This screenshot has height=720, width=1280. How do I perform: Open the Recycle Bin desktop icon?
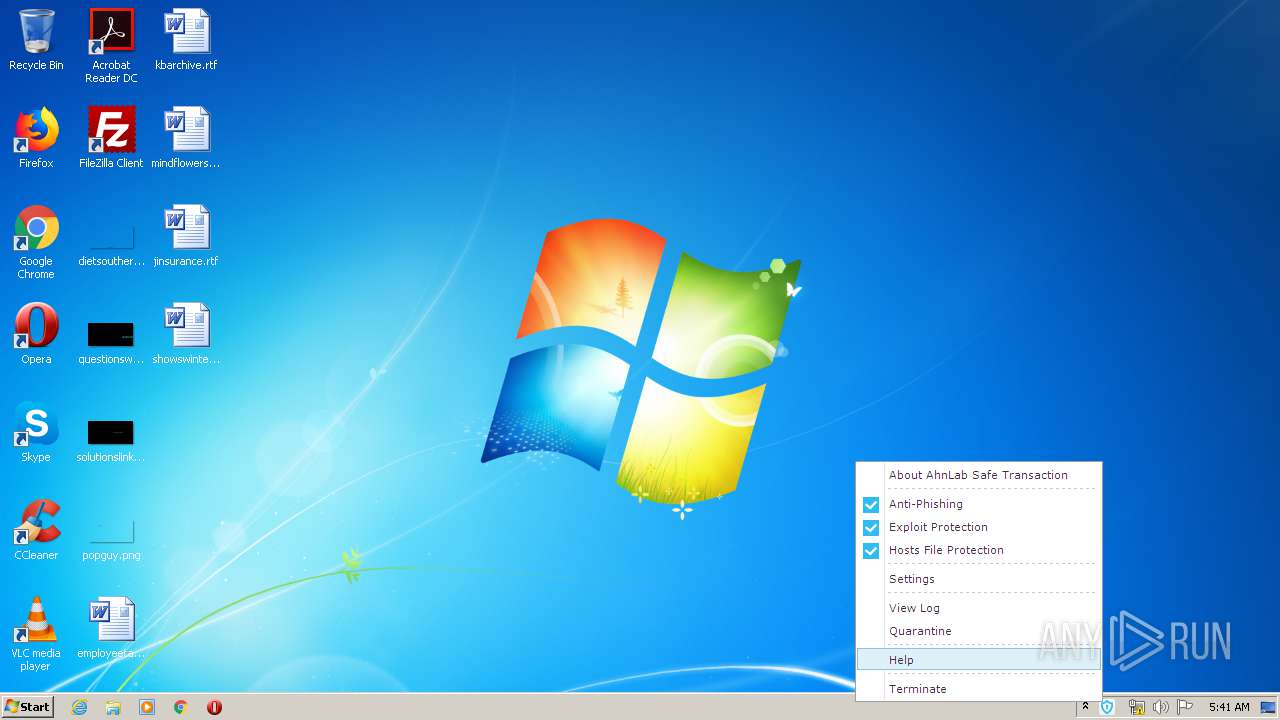tap(36, 41)
